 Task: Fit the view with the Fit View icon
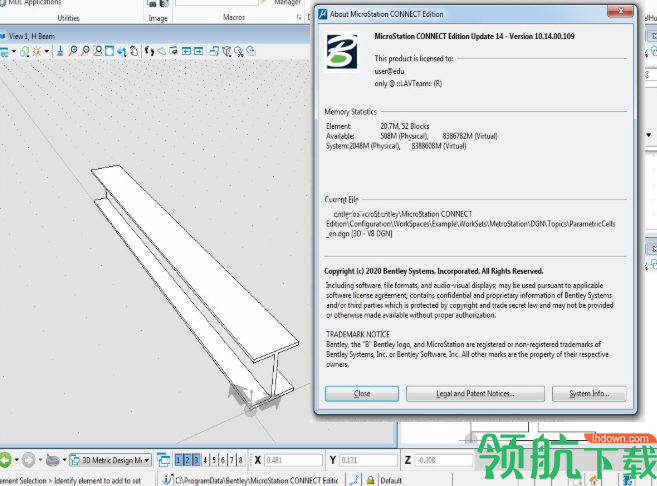109,51
